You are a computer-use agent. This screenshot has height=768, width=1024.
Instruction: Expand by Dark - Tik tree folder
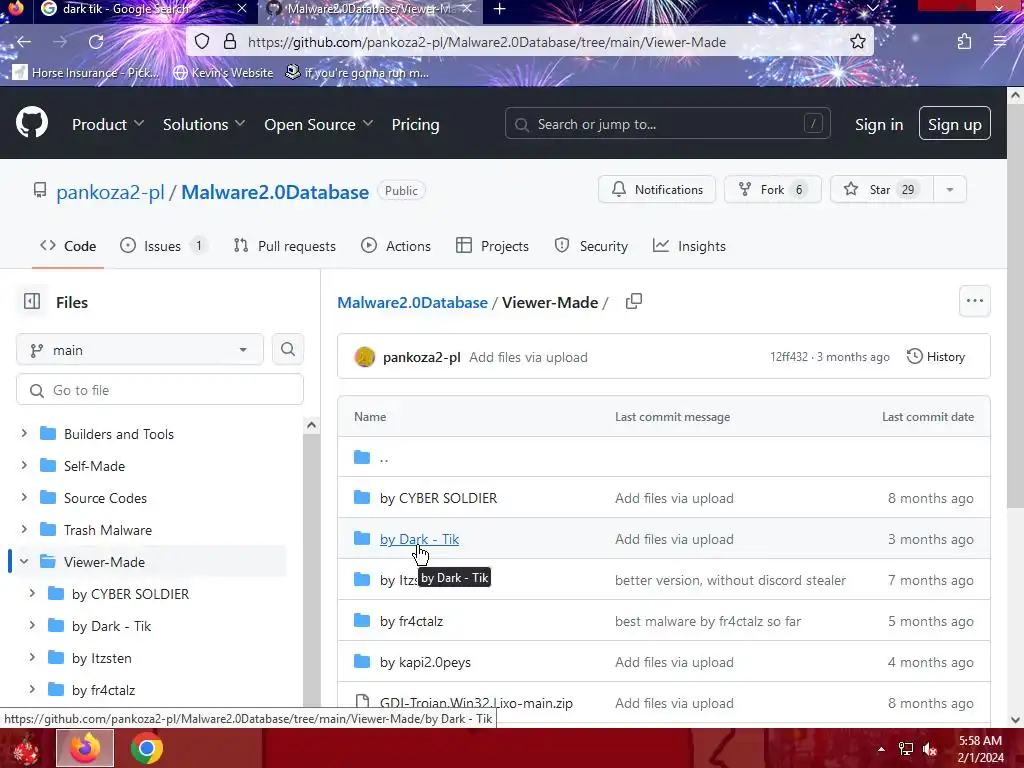[32, 625]
